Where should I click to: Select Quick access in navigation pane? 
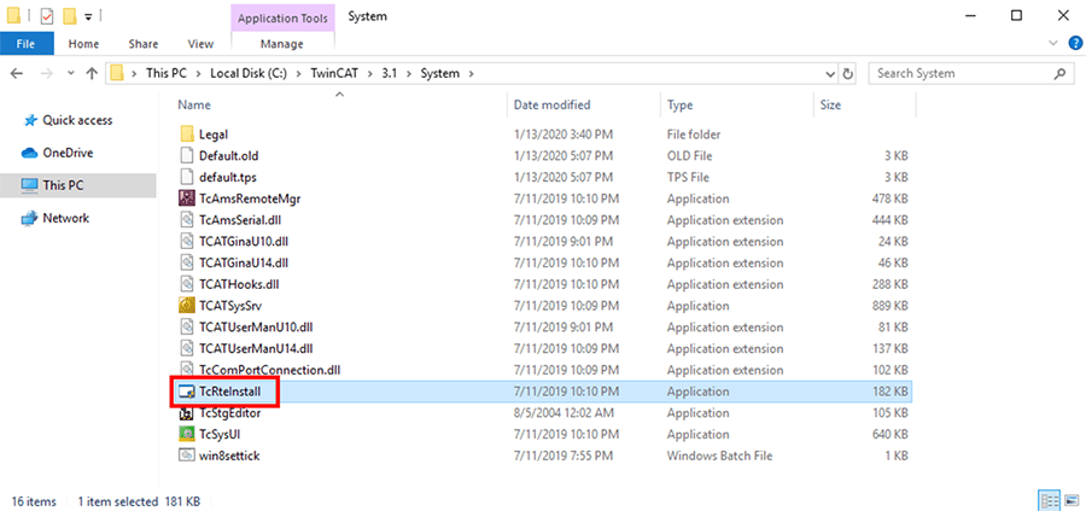77,121
